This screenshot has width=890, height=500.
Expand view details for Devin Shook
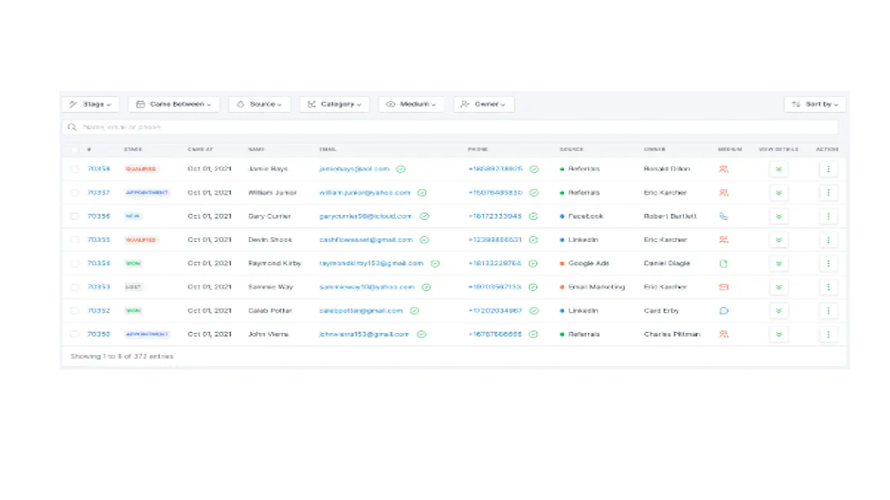coord(779,240)
